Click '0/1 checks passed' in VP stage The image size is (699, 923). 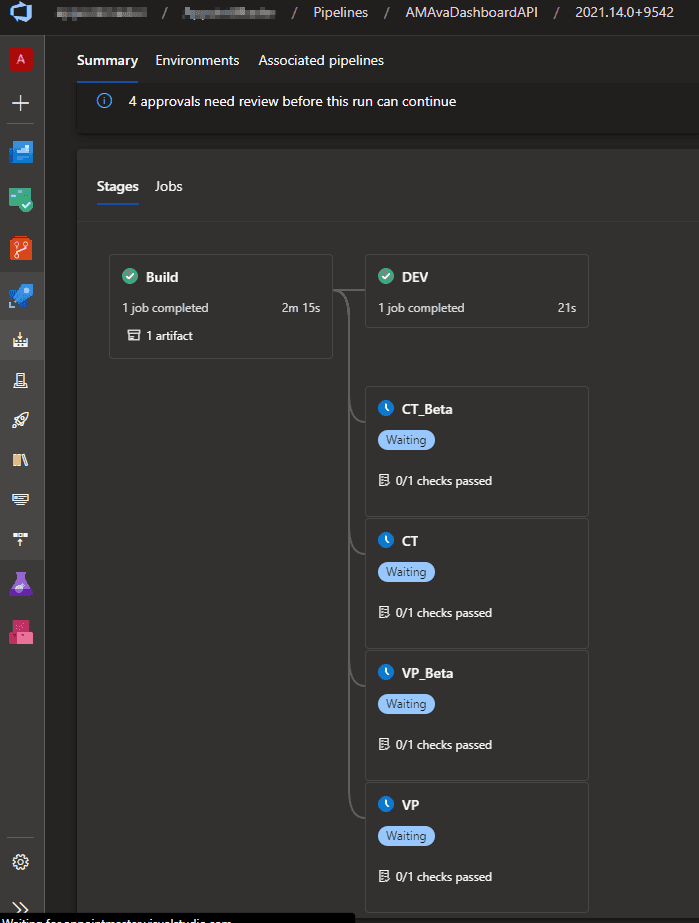tap(443, 877)
